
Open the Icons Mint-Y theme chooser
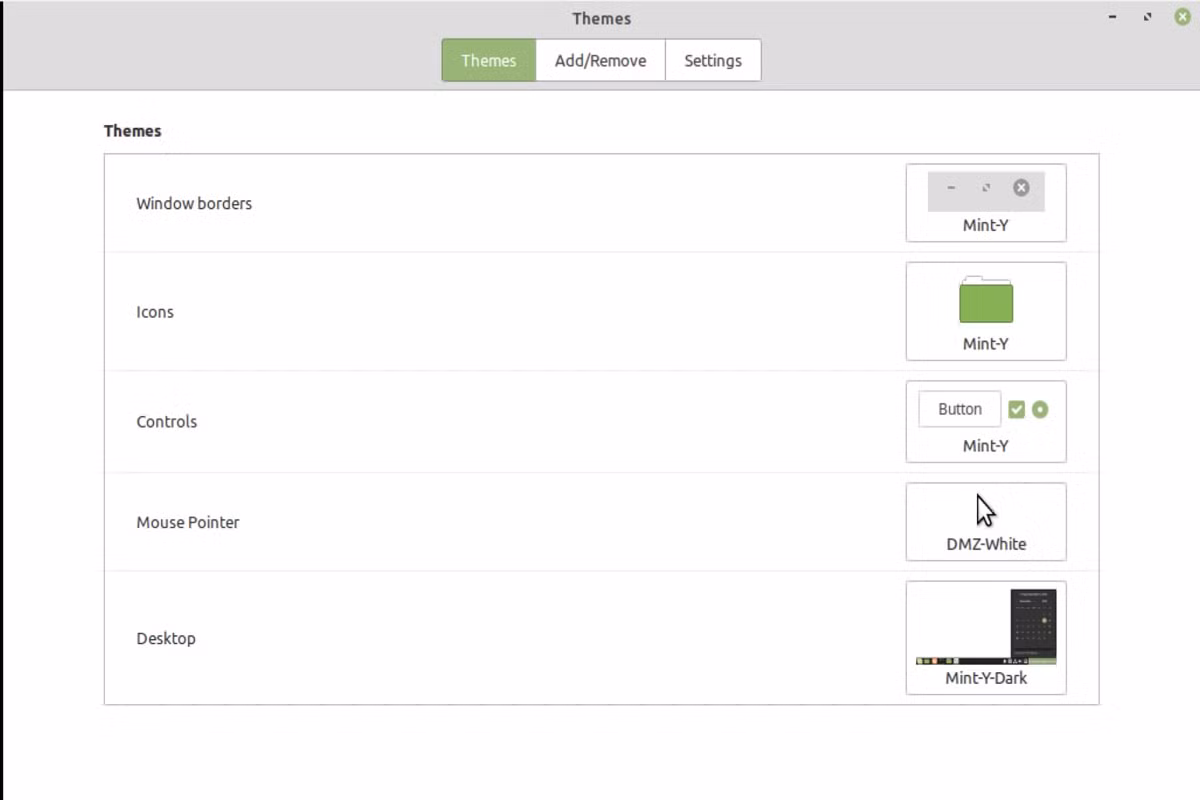[986, 311]
